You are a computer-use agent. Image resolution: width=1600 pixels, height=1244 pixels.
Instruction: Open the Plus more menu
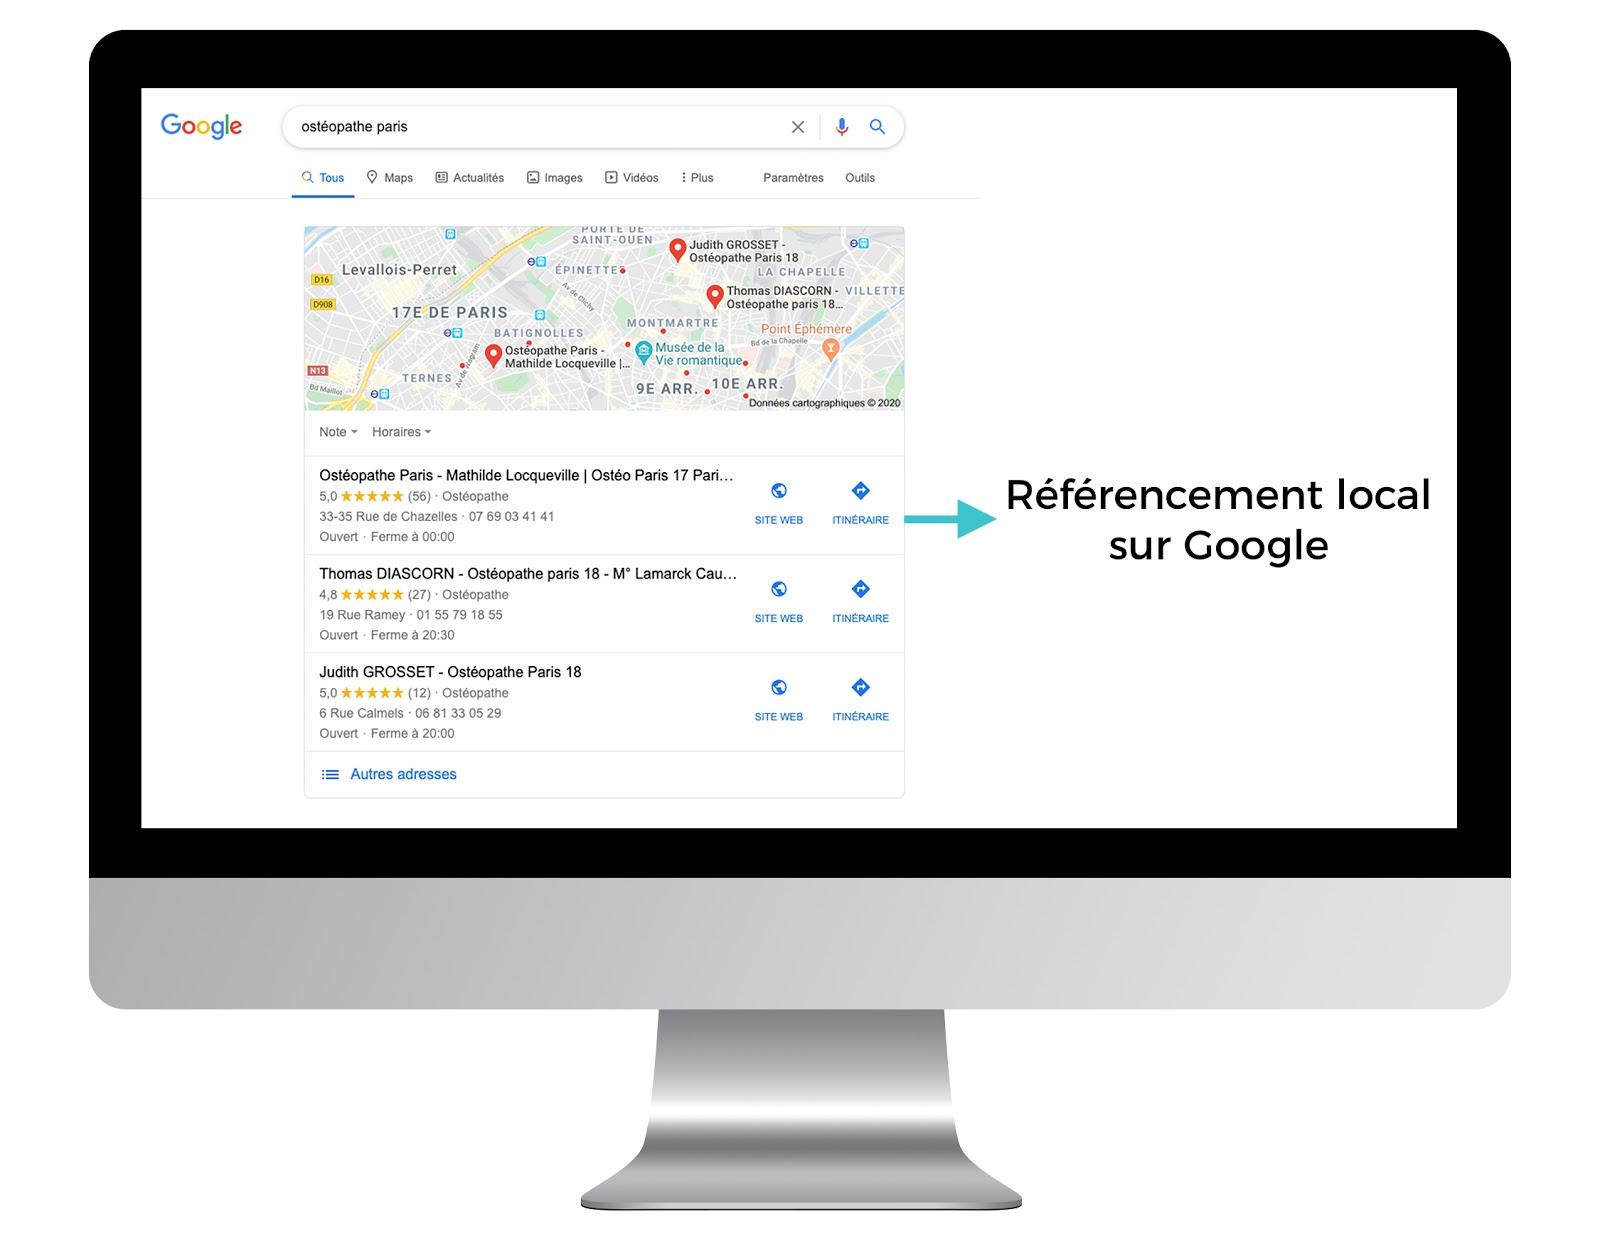pyautogui.click(x=697, y=178)
